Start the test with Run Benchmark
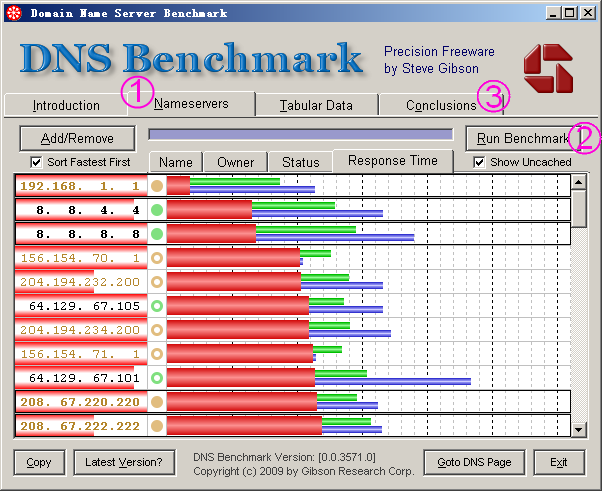This screenshot has height=491, width=602. pyautogui.click(x=523, y=138)
